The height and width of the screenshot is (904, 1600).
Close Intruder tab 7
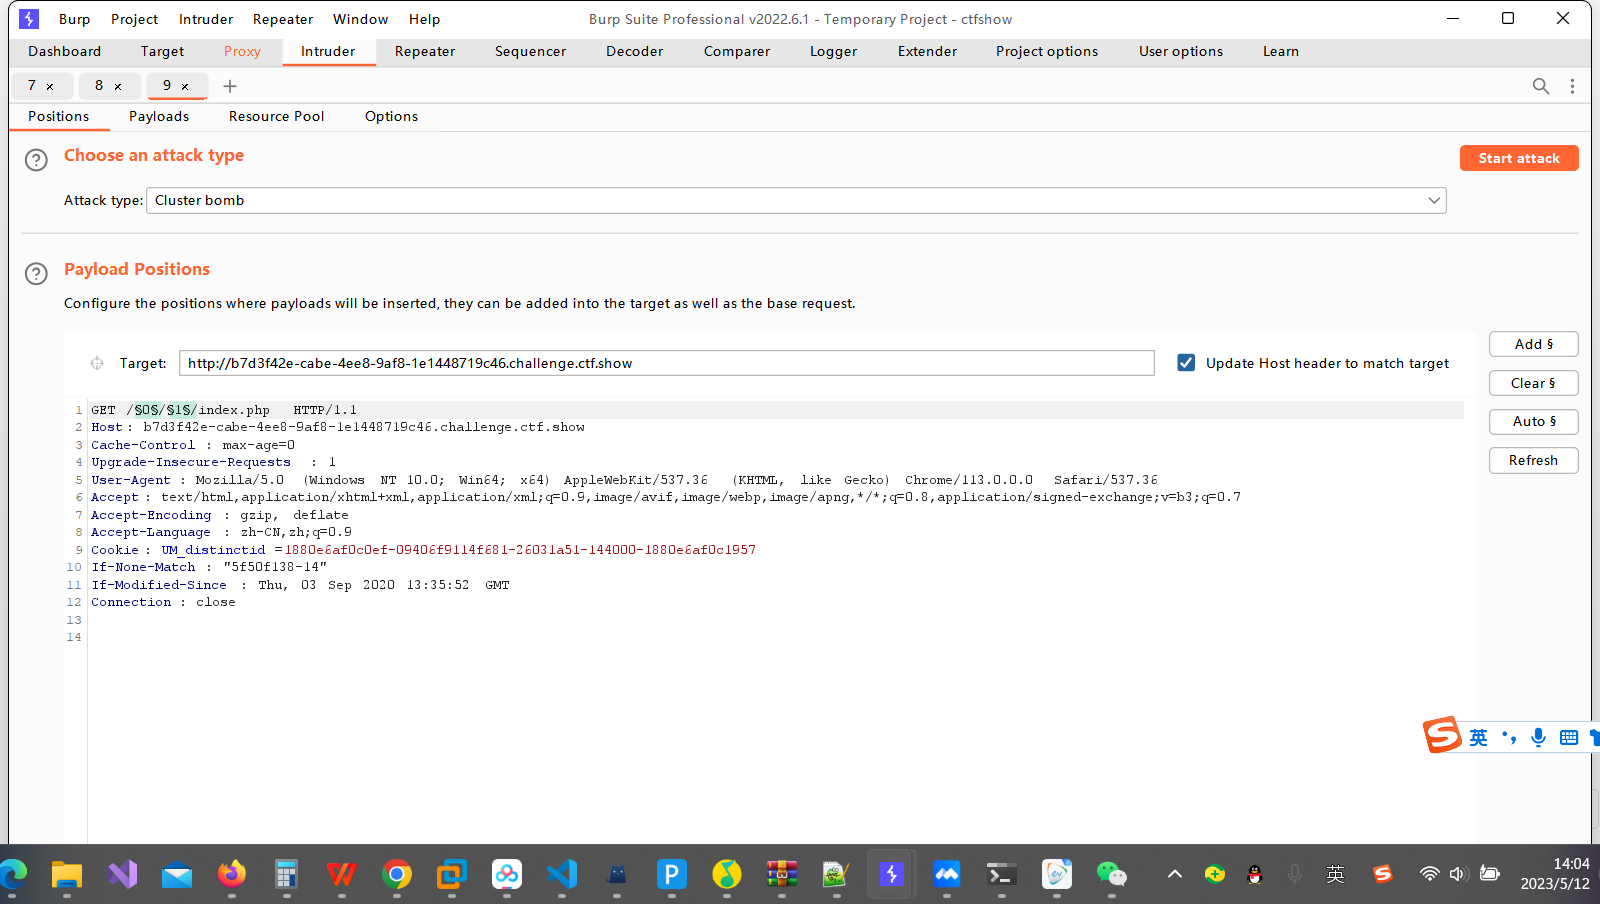(x=50, y=87)
